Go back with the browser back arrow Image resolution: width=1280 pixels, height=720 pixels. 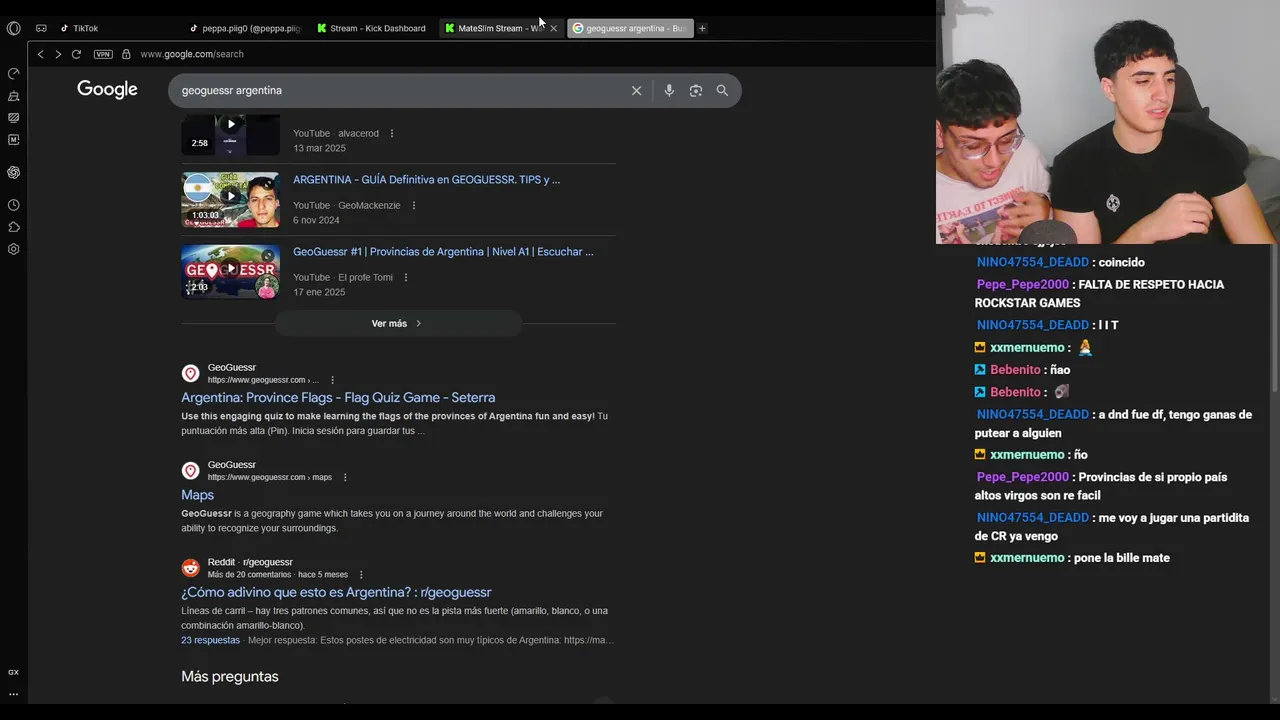[x=40, y=54]
